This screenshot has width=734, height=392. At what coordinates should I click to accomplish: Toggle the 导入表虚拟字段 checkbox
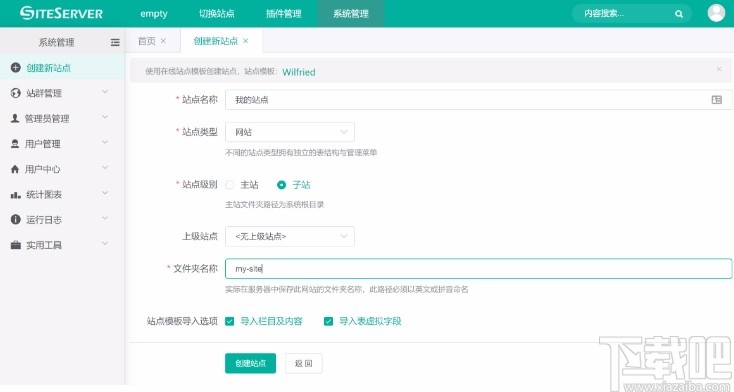(x=328, y=321)
